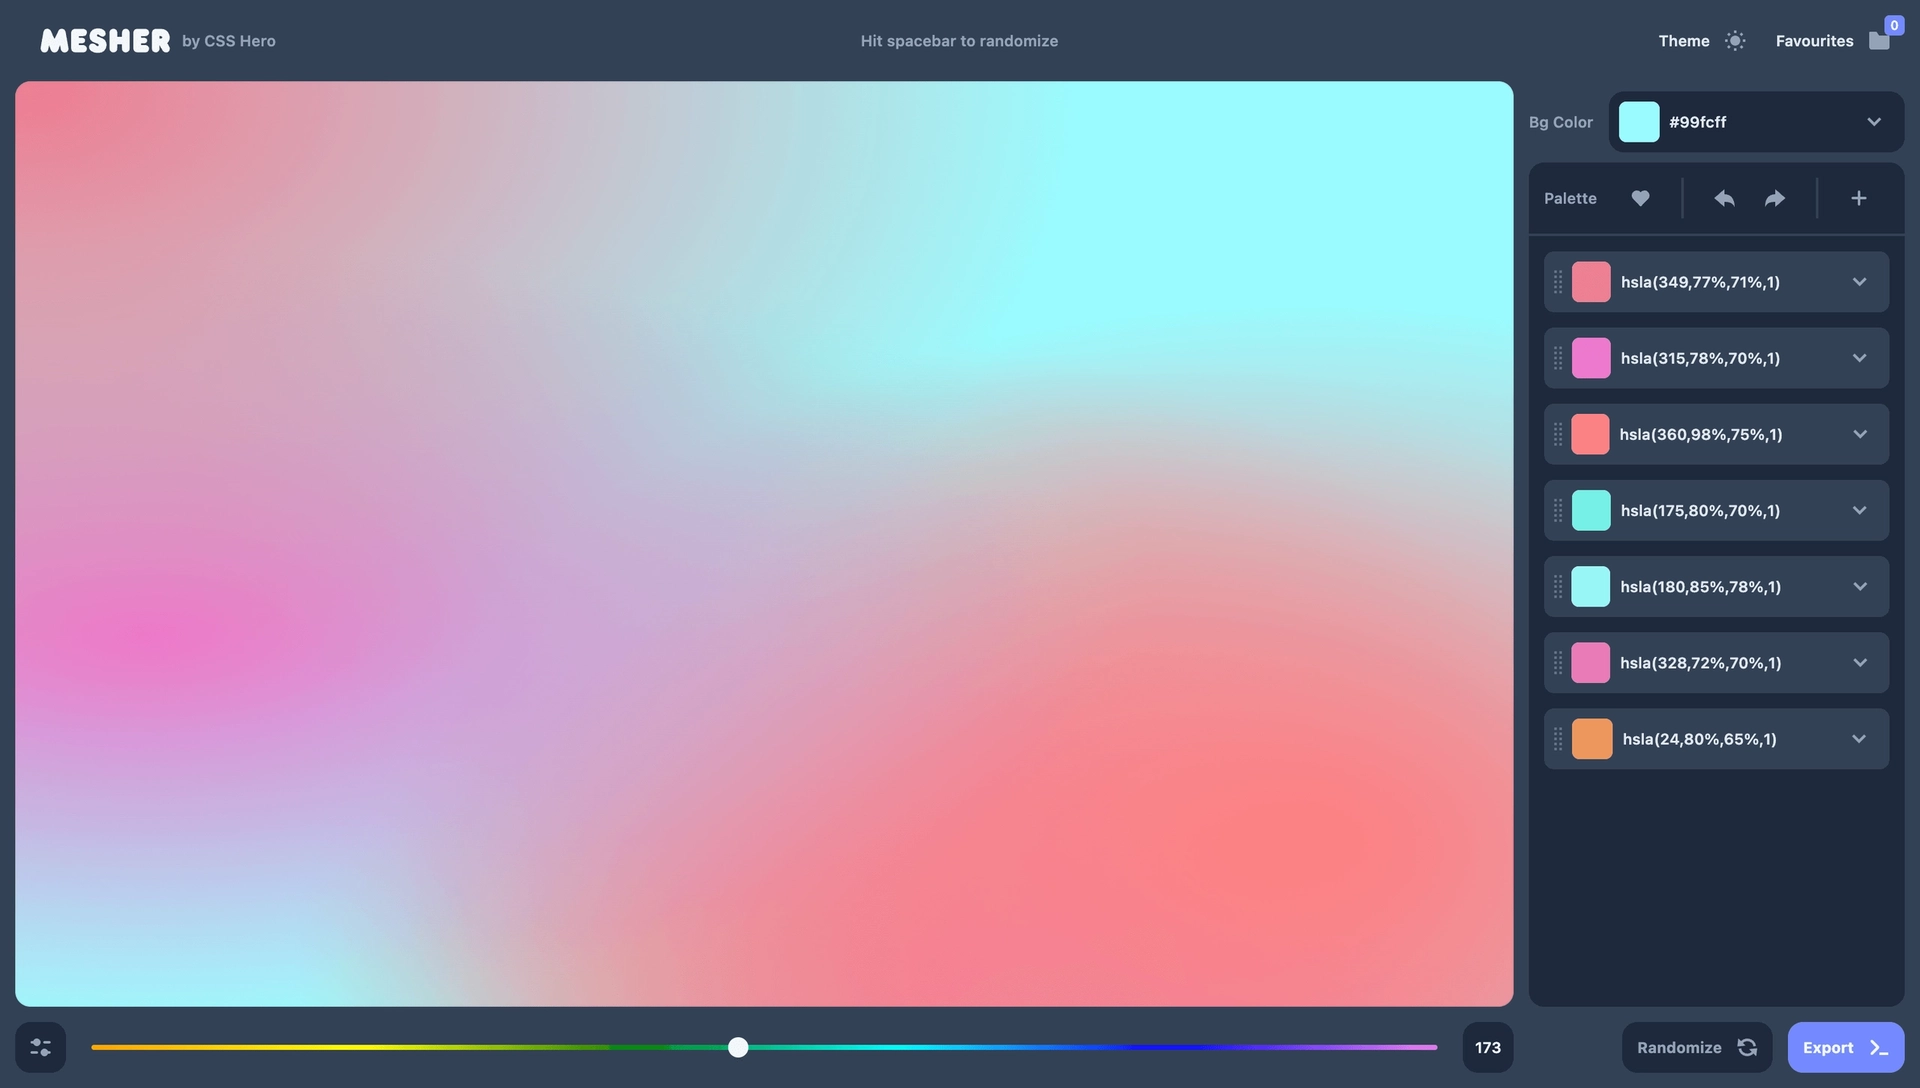Expand hsla(328,72%,70%,1) color options
The width and height of the screenshot is (1920, 1088).
[1860, 662]
